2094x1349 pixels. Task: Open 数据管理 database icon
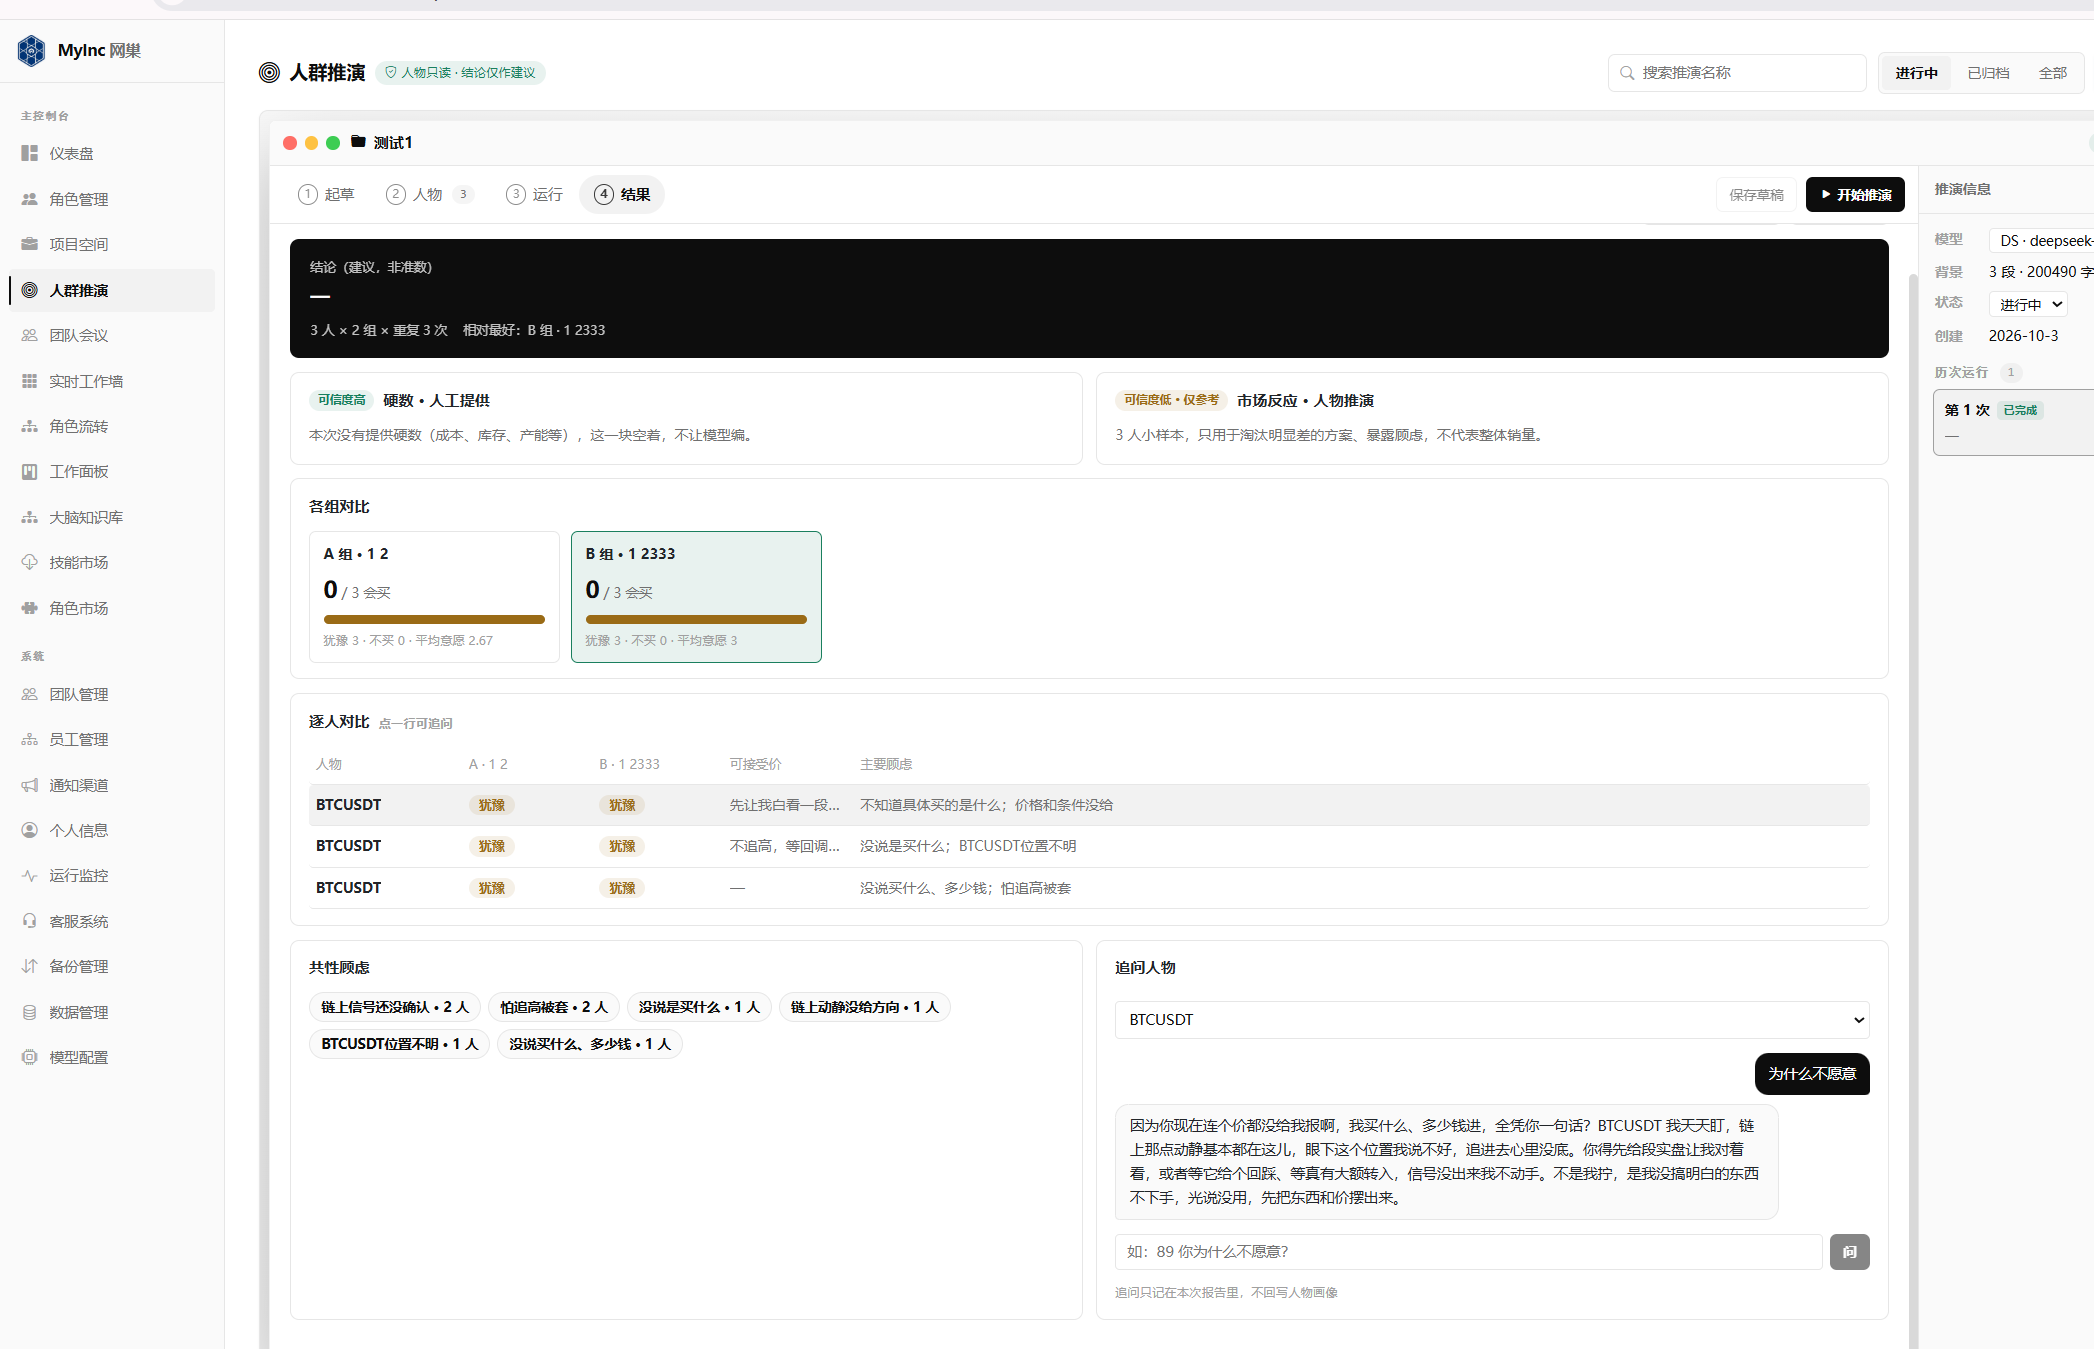coord(30,1012)
